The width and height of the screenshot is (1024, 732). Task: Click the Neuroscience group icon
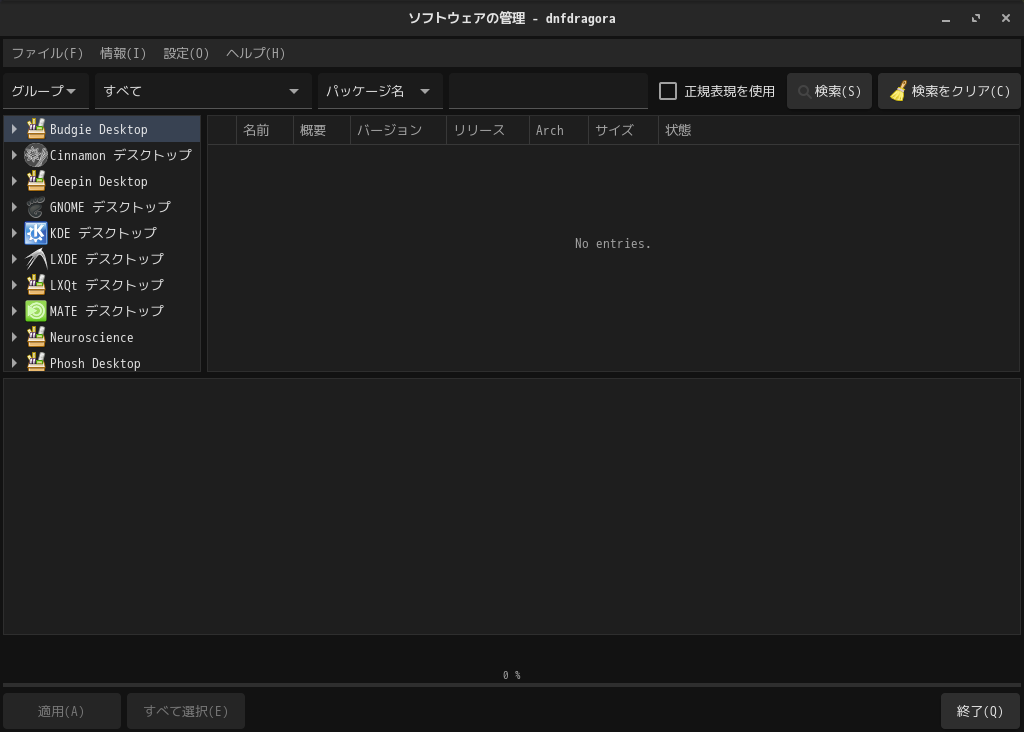tap(36, 337)
